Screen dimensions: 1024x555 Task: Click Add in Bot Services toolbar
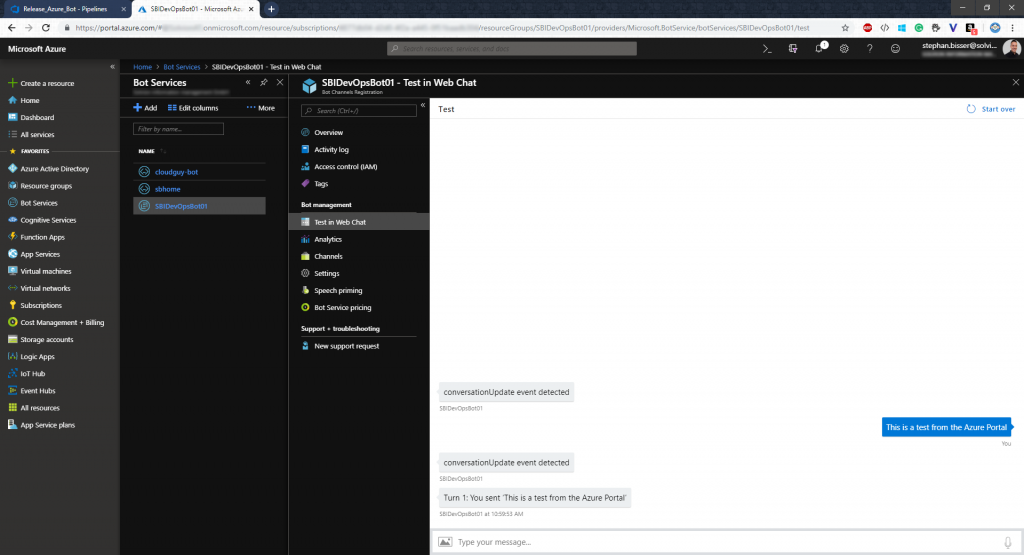pyautogui.click(x=145, y=108)
